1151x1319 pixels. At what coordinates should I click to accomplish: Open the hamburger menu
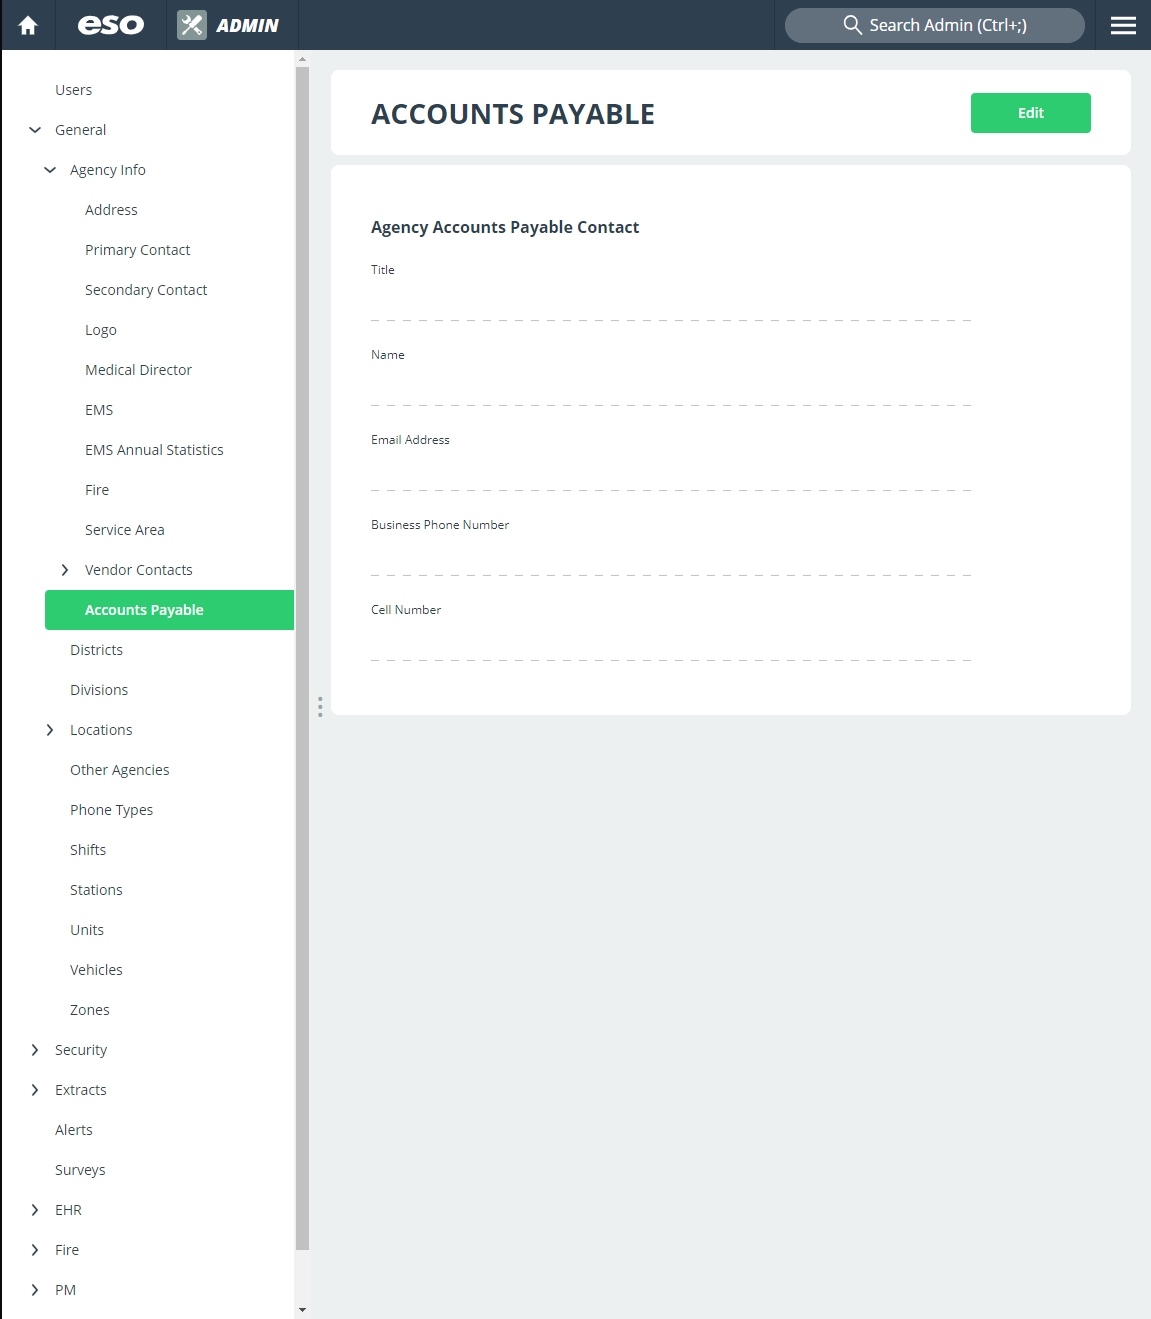[x=1123, y=25]
